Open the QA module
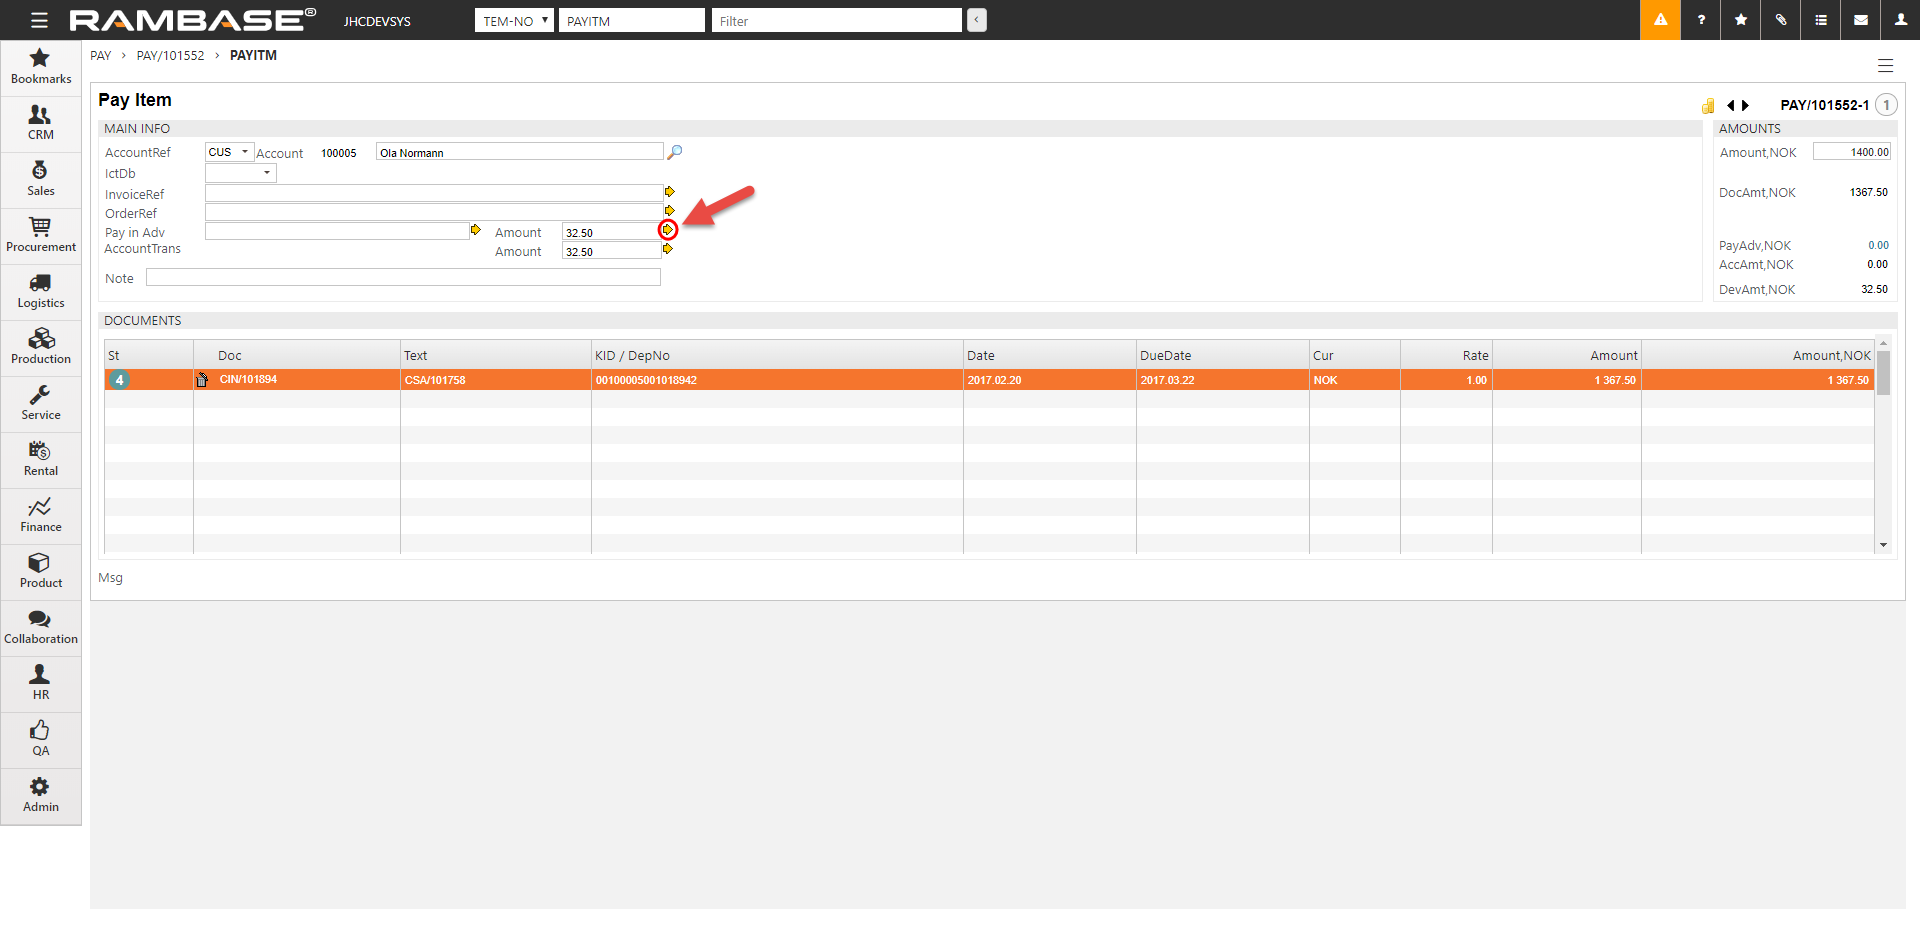This screenshot has width=1920, height=937. click(41, 739)
